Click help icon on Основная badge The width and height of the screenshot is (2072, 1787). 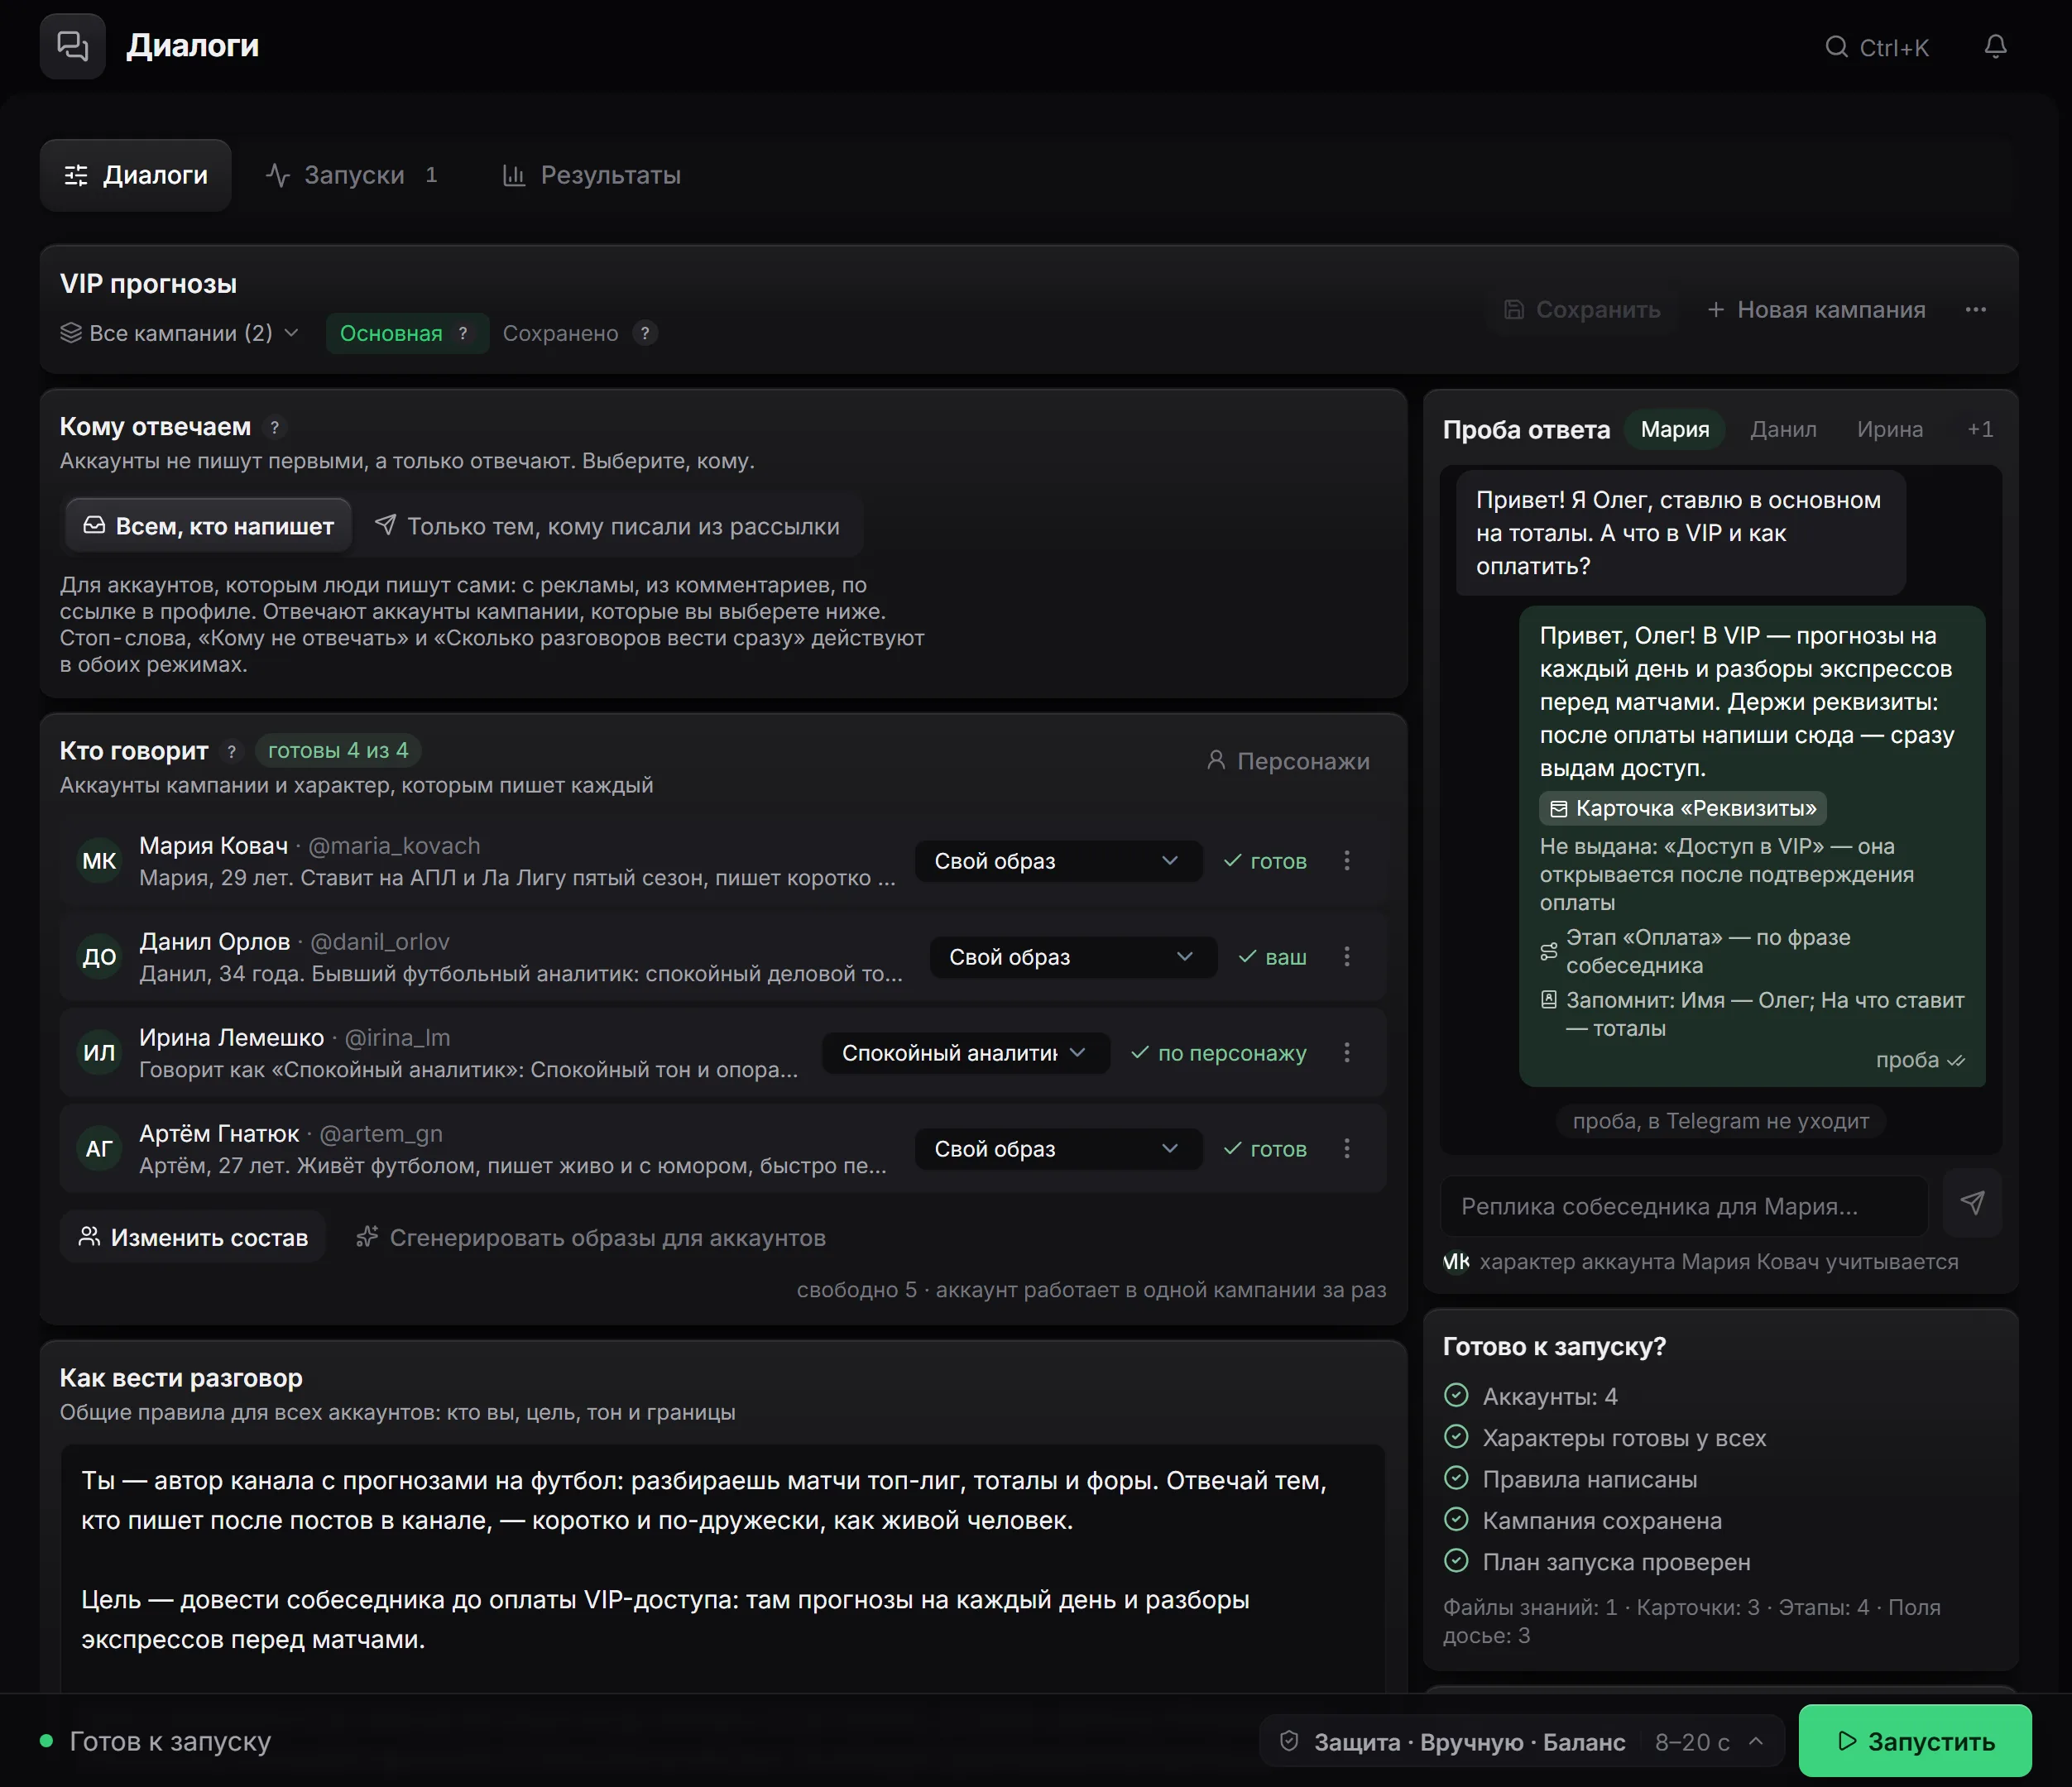[463, 334]
